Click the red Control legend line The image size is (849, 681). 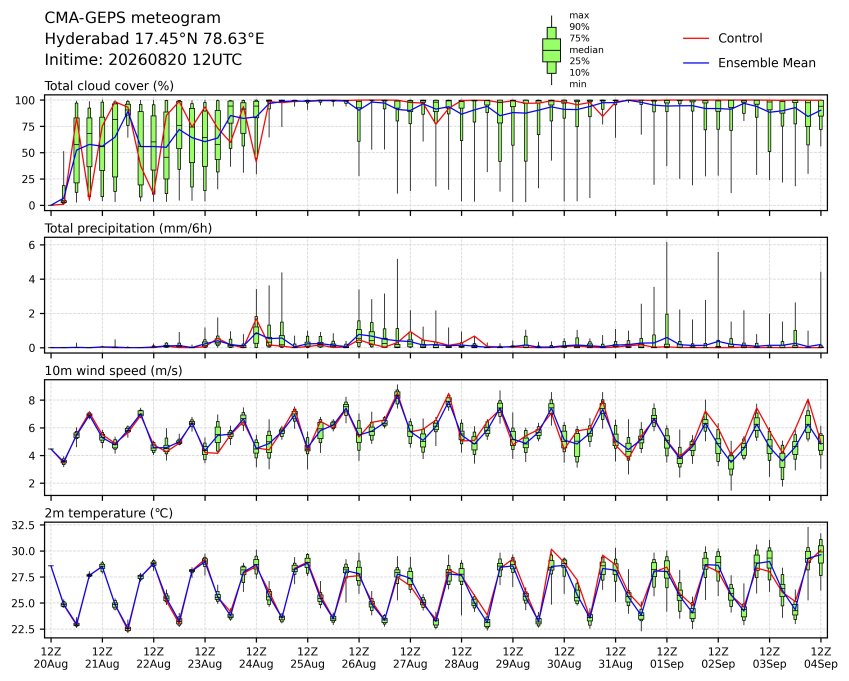point(696,38)
